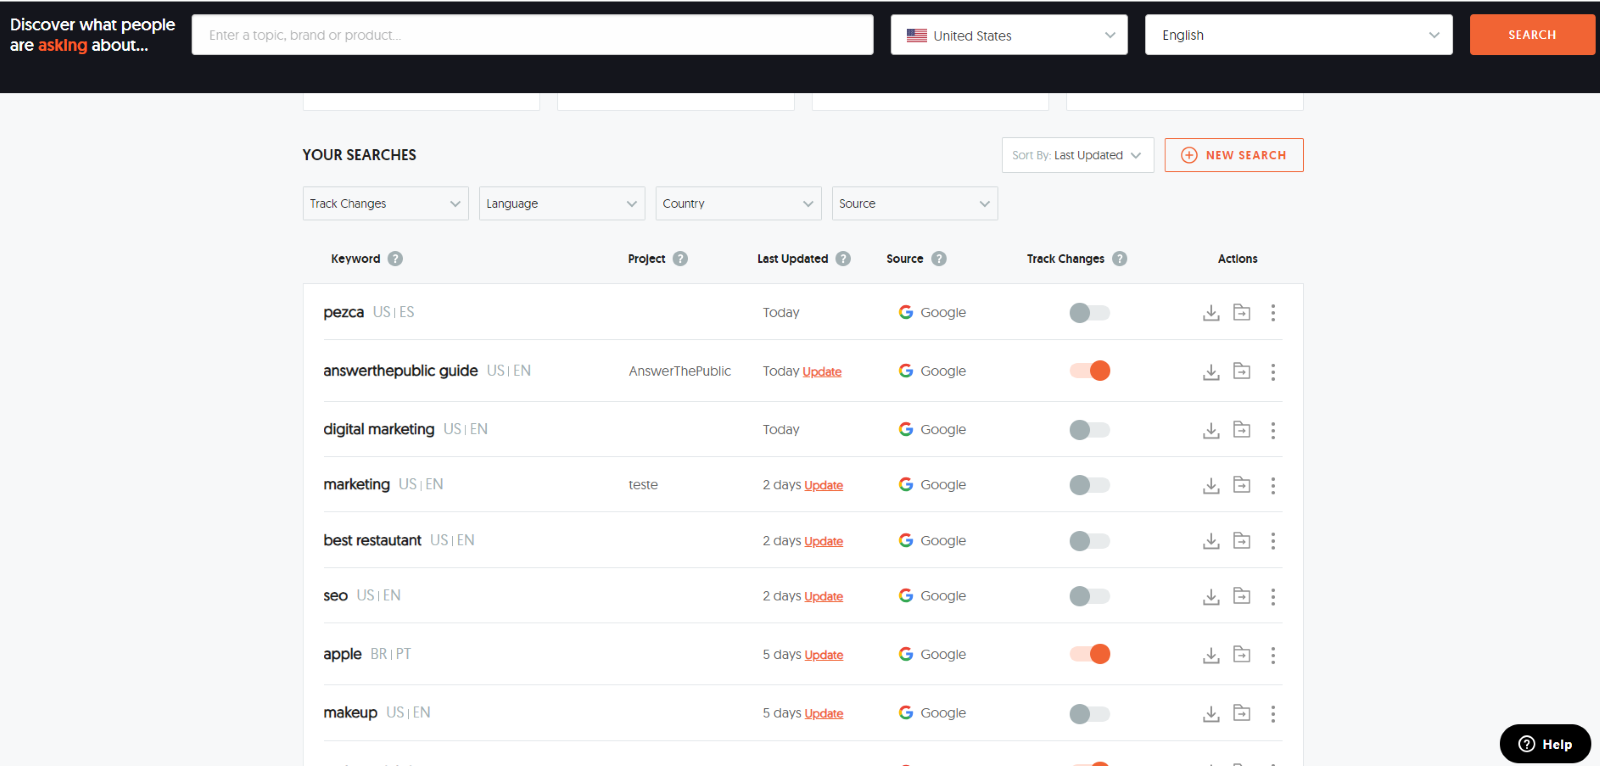Viewport: 1600px width, 766px height.
Task: Click the Update link for the marketing row
Action: pos(823,486)
